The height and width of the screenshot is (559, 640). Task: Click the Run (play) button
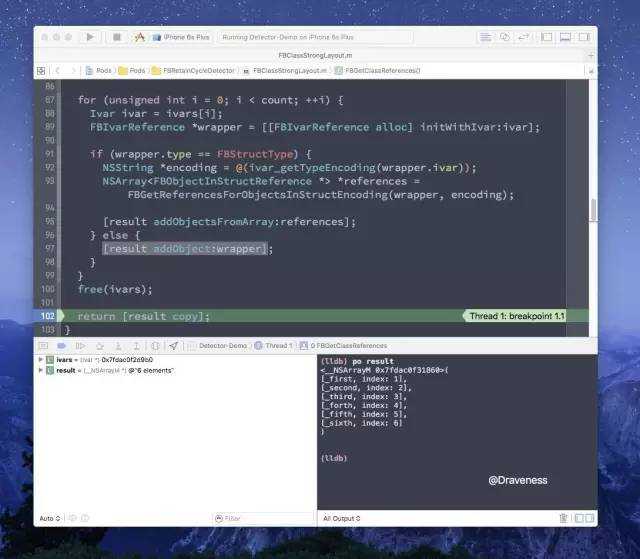click(90, 37)
